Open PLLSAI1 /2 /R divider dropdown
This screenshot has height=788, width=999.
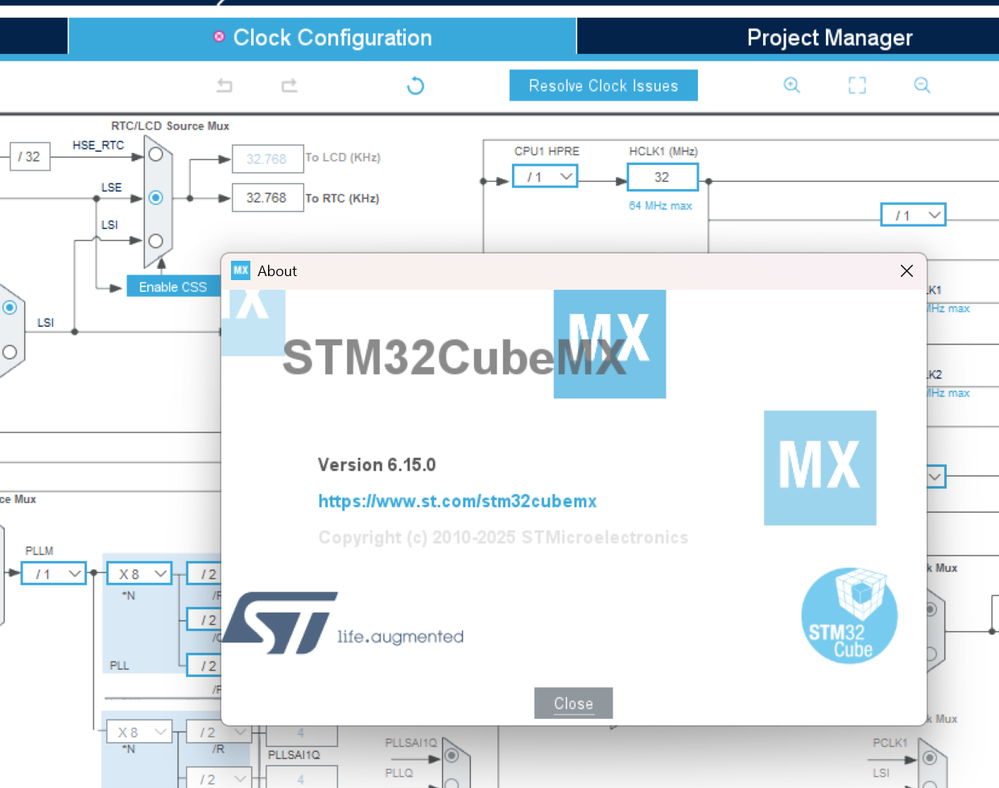pyautogui.click(x=219, y=732)
